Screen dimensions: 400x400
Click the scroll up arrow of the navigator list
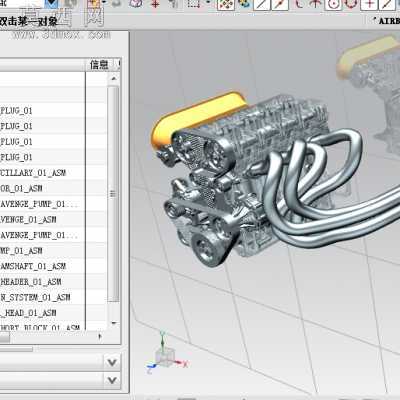[114, 79]
